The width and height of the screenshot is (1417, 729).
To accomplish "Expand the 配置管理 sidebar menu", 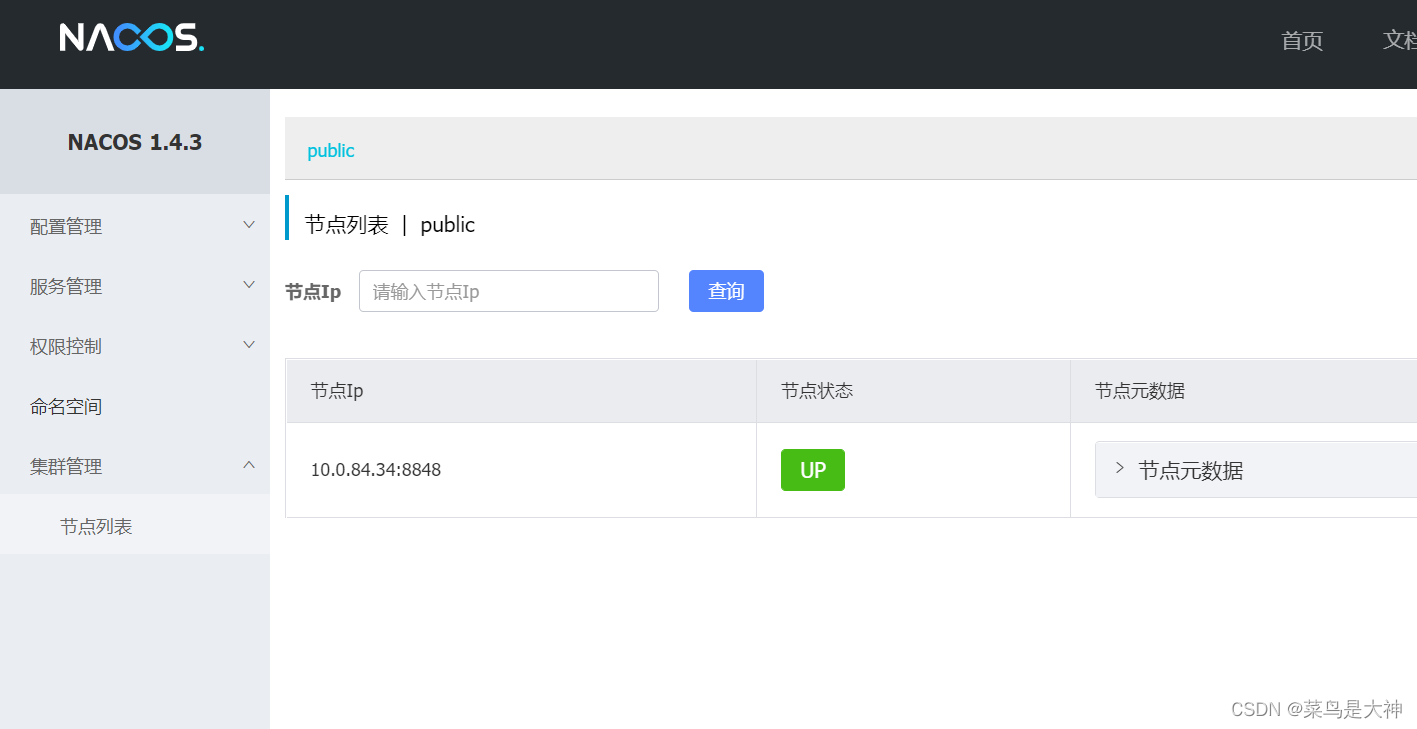I will tap(135, 226).
